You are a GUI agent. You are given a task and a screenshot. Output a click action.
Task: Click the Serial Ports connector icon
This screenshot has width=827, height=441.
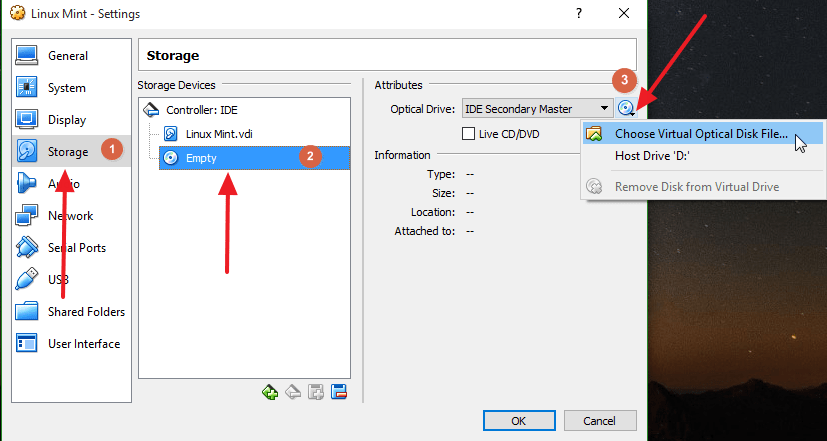[x=26, y=248]
